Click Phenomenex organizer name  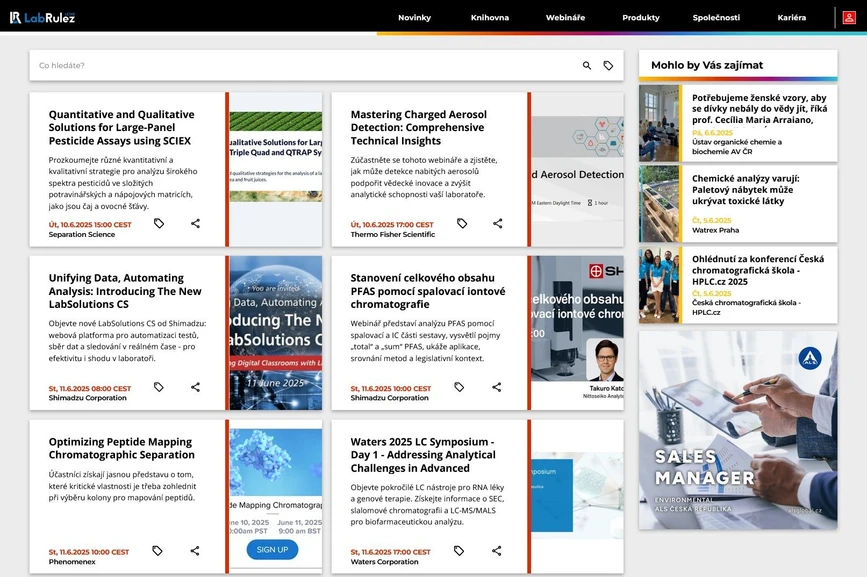pyautogui.click(x=72, y=562)
